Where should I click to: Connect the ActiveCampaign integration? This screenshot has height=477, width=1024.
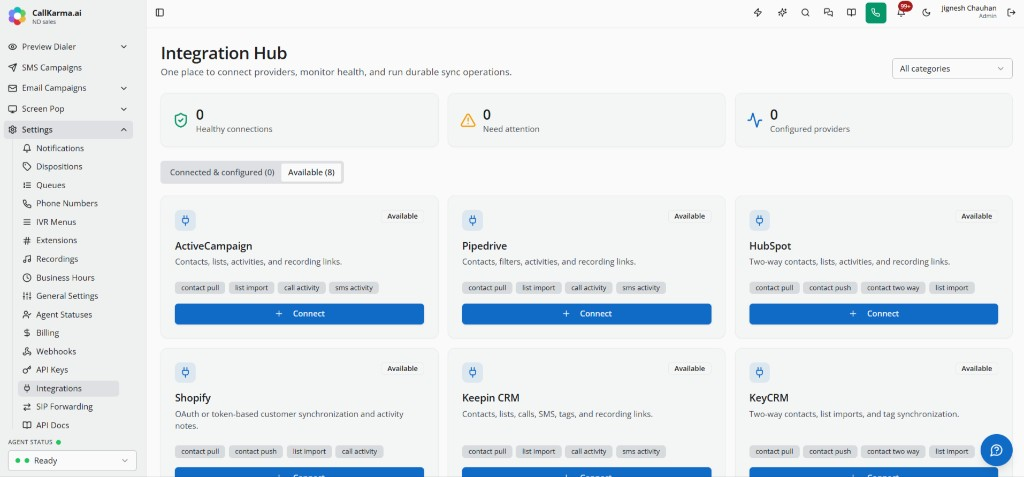pyautogui.click(x=299, y=314)
